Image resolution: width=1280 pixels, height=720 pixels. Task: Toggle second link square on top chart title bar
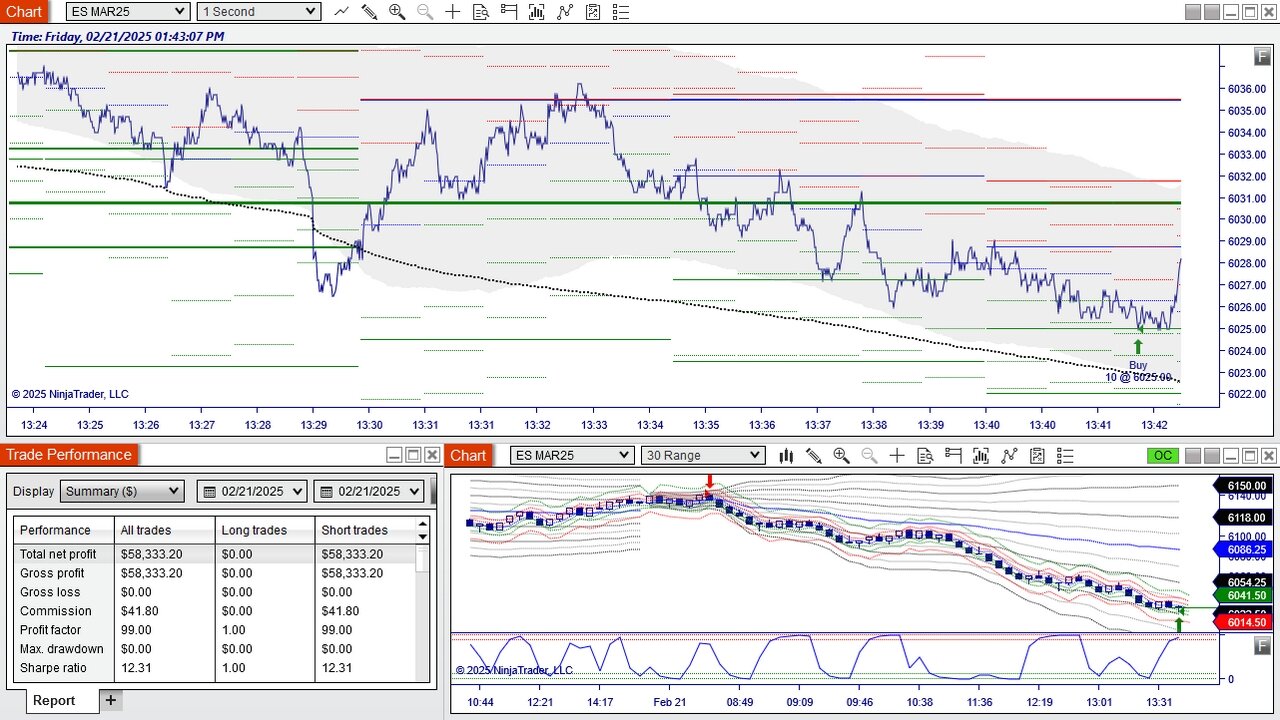click(1212, 12)
